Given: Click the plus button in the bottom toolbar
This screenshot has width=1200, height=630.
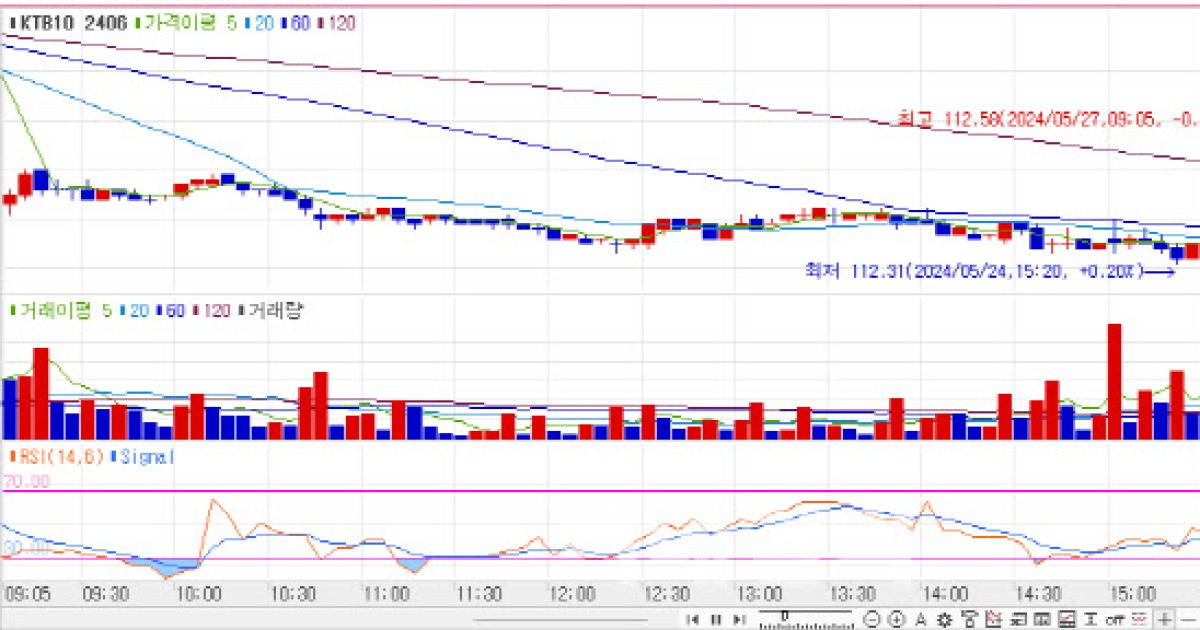Looking at the screenshot, I should [1164, 620].
